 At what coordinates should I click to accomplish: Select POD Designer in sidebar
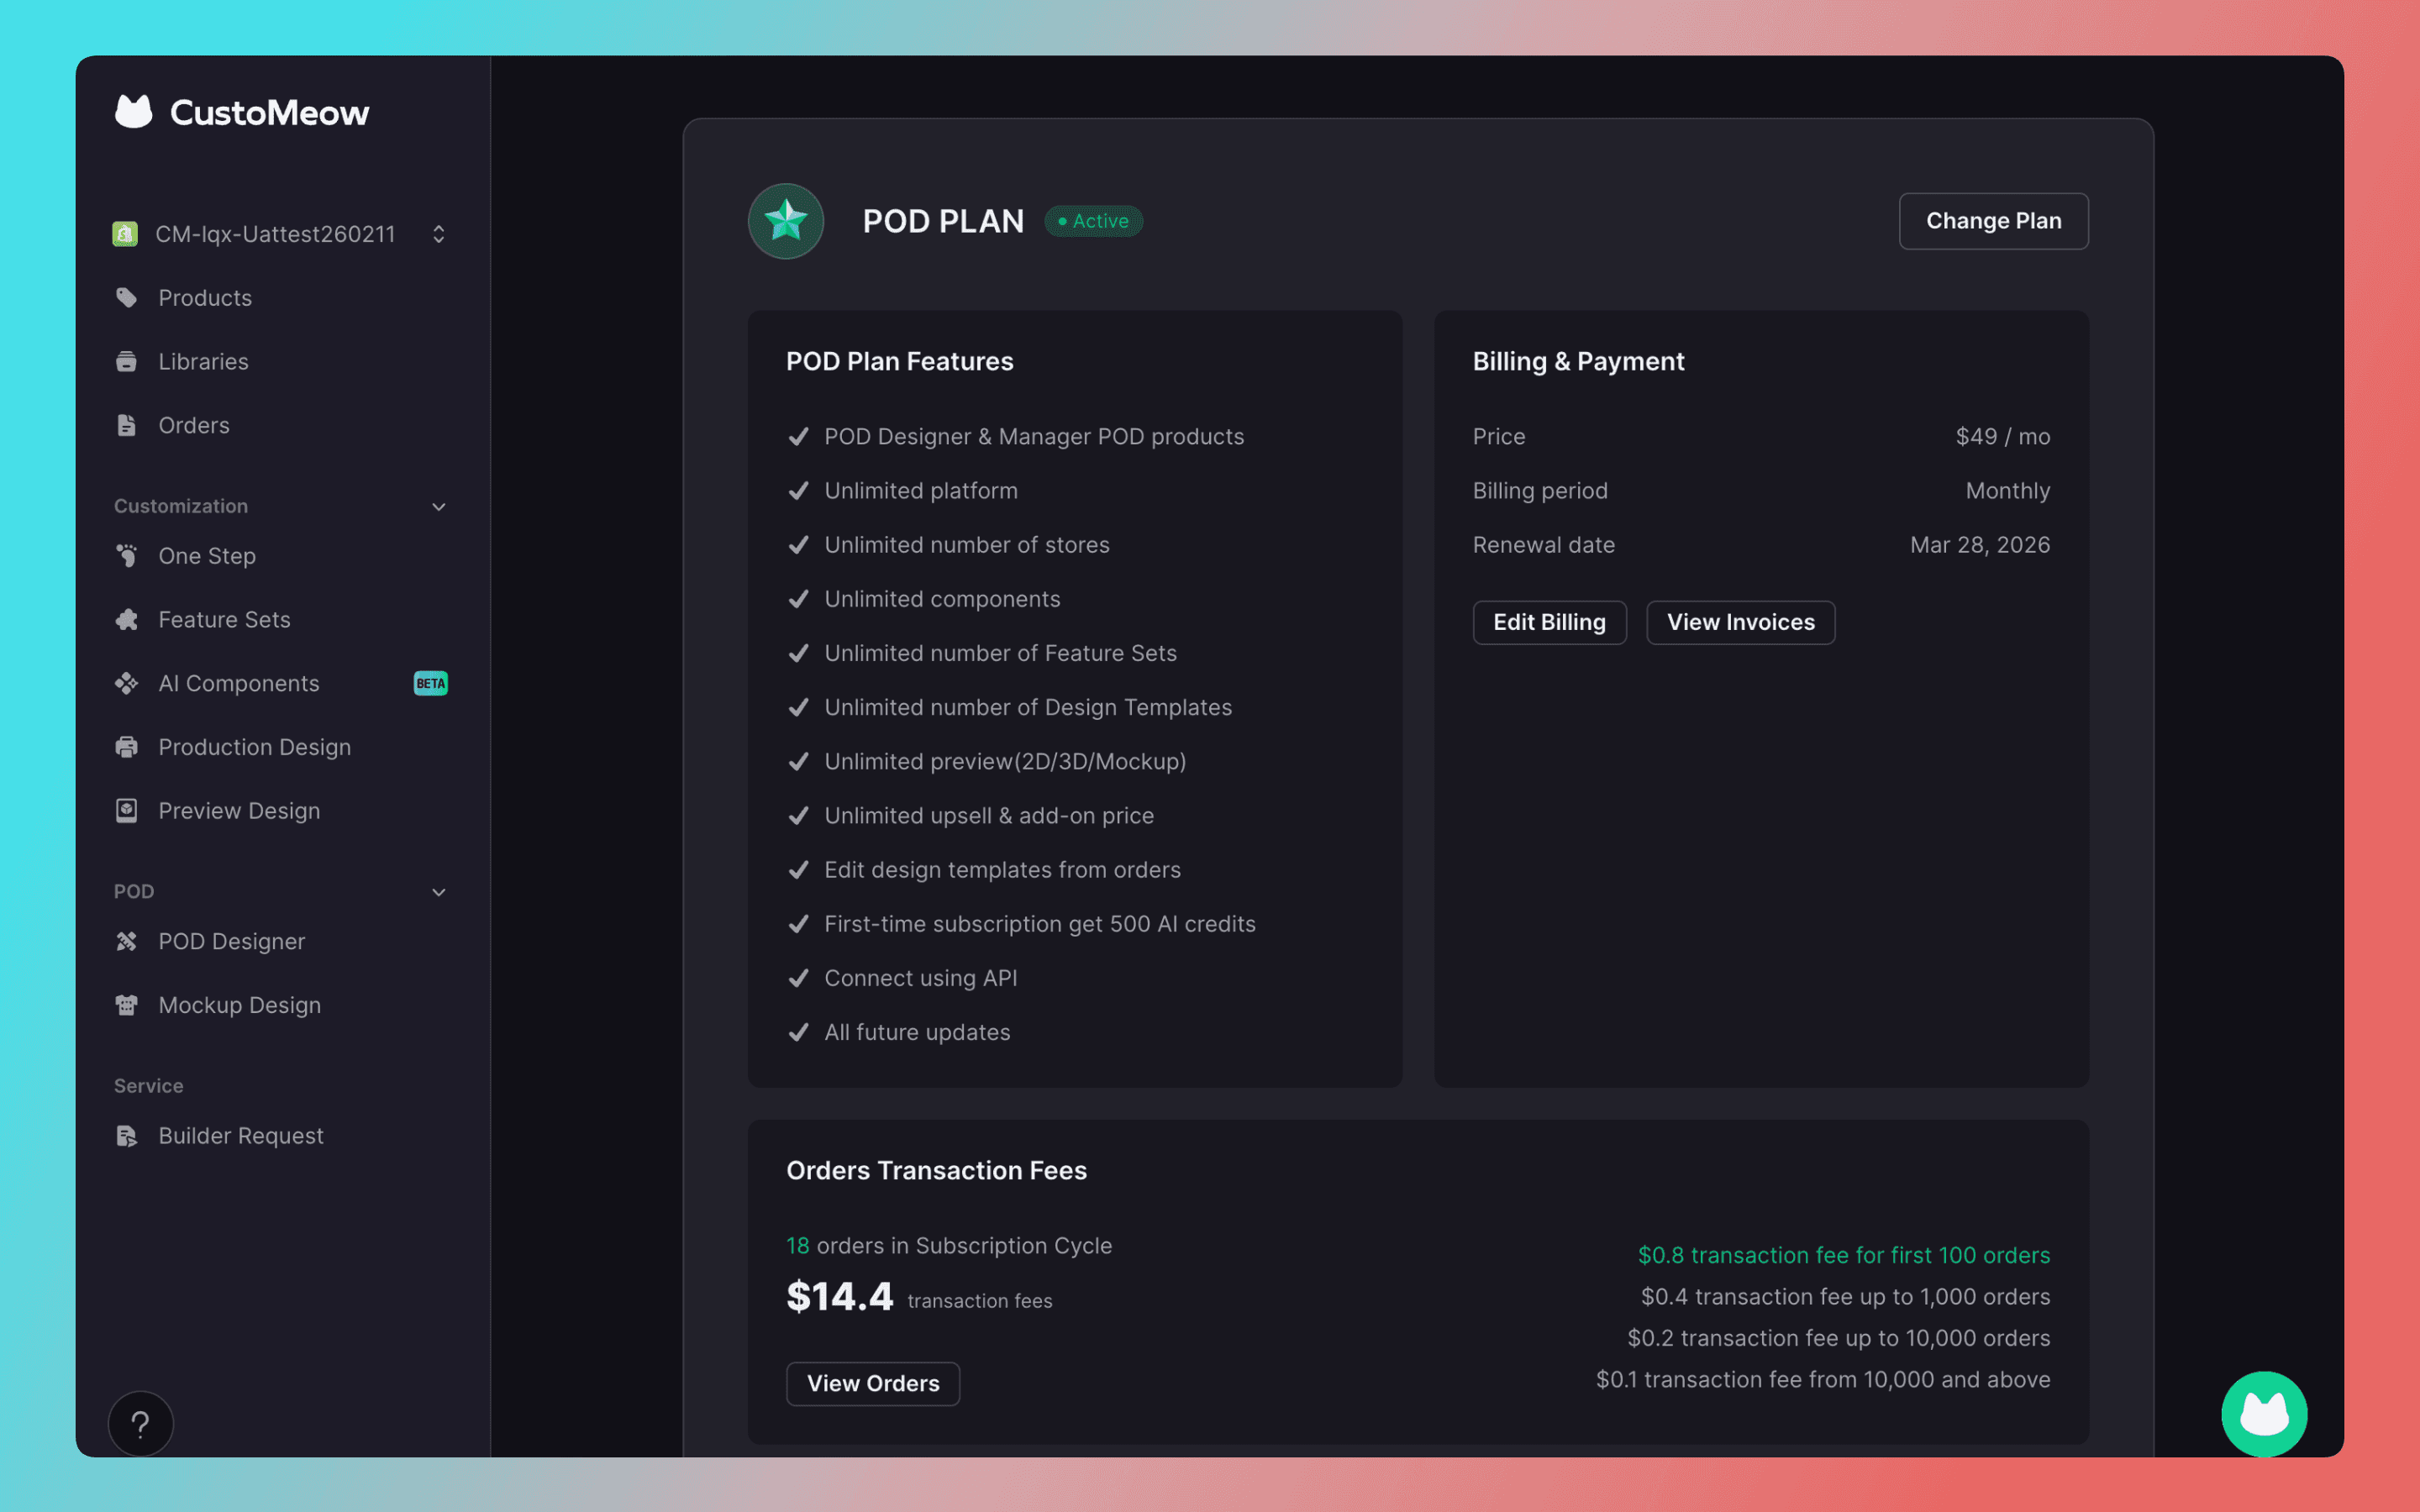pyautogui.click(x=231, y=941)
